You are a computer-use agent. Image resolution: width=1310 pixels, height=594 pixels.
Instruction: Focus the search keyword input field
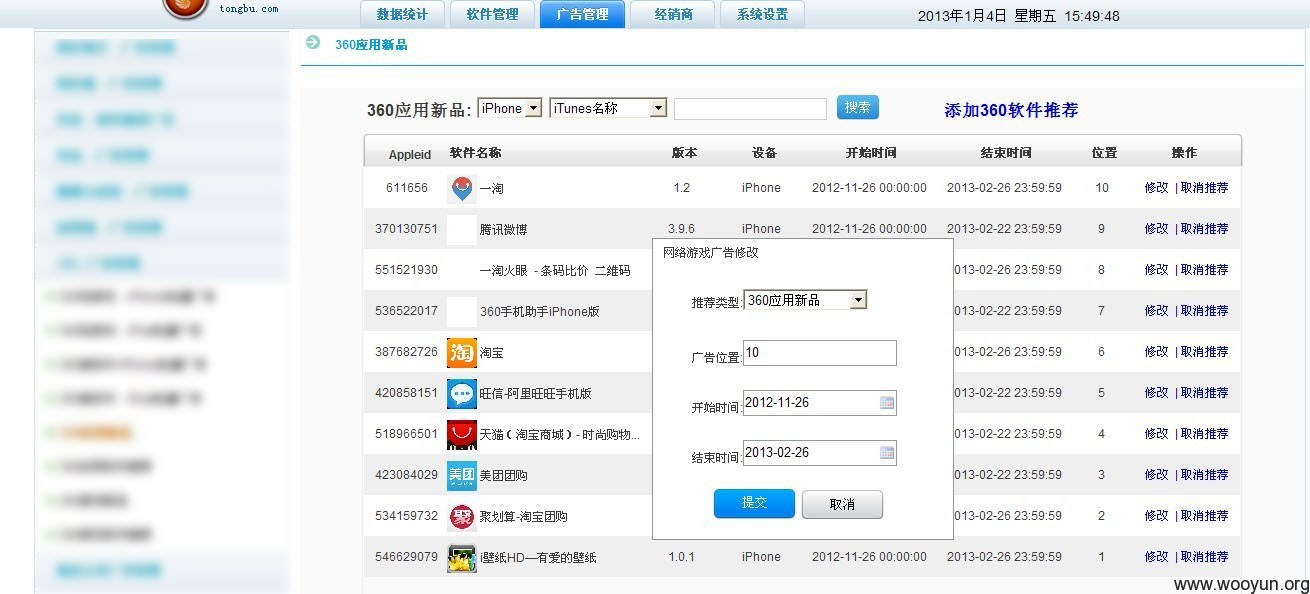pyautogui.click(x=750, y=108)
